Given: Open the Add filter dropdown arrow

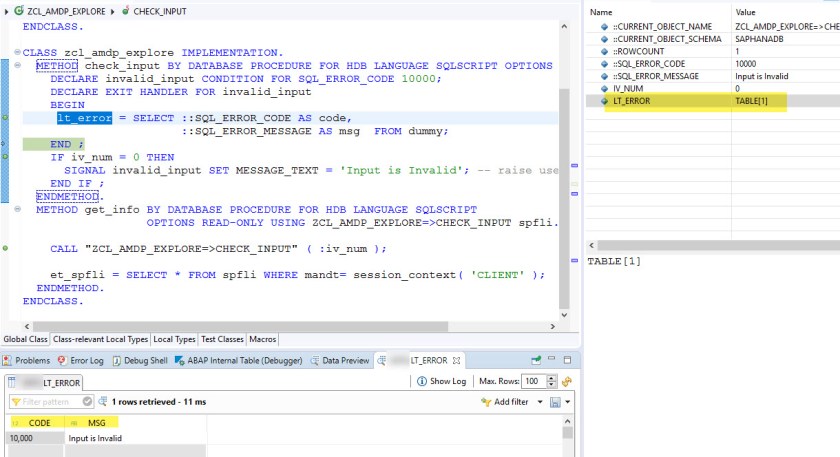Looking at the screenshot, I should pos(538,401).
